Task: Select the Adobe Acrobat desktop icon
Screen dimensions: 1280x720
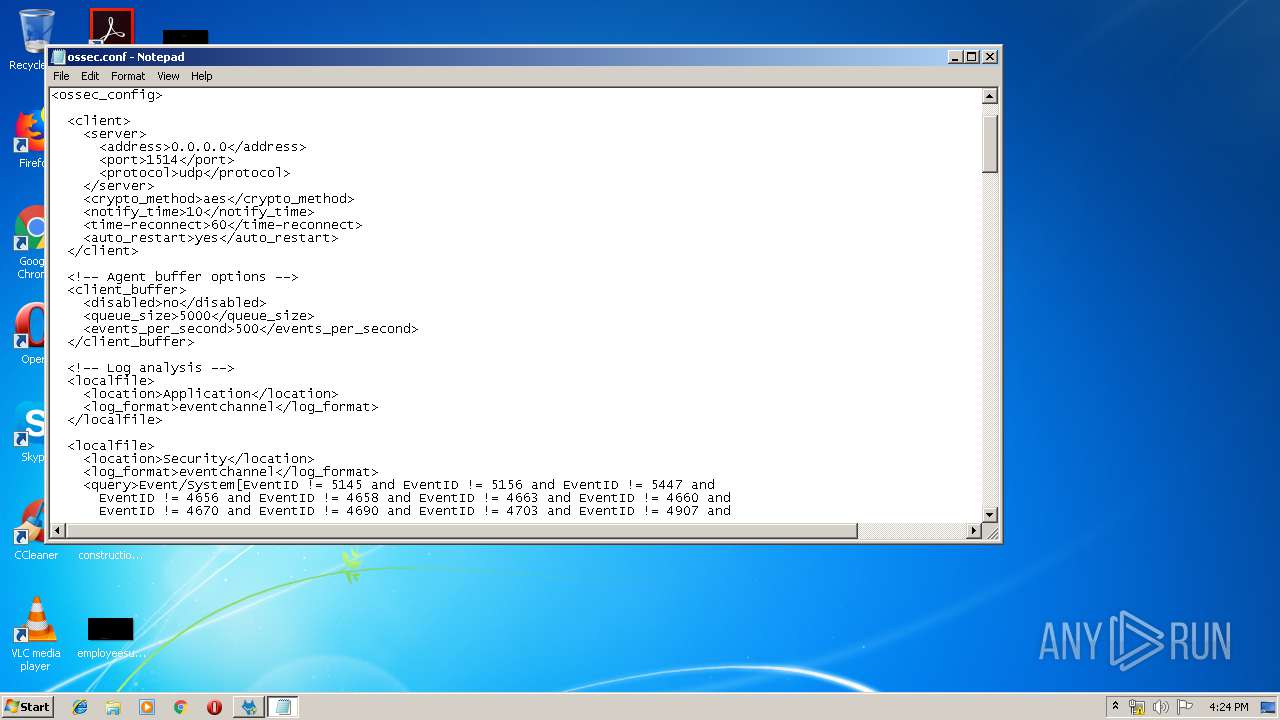Action: [x=111, y=27]
